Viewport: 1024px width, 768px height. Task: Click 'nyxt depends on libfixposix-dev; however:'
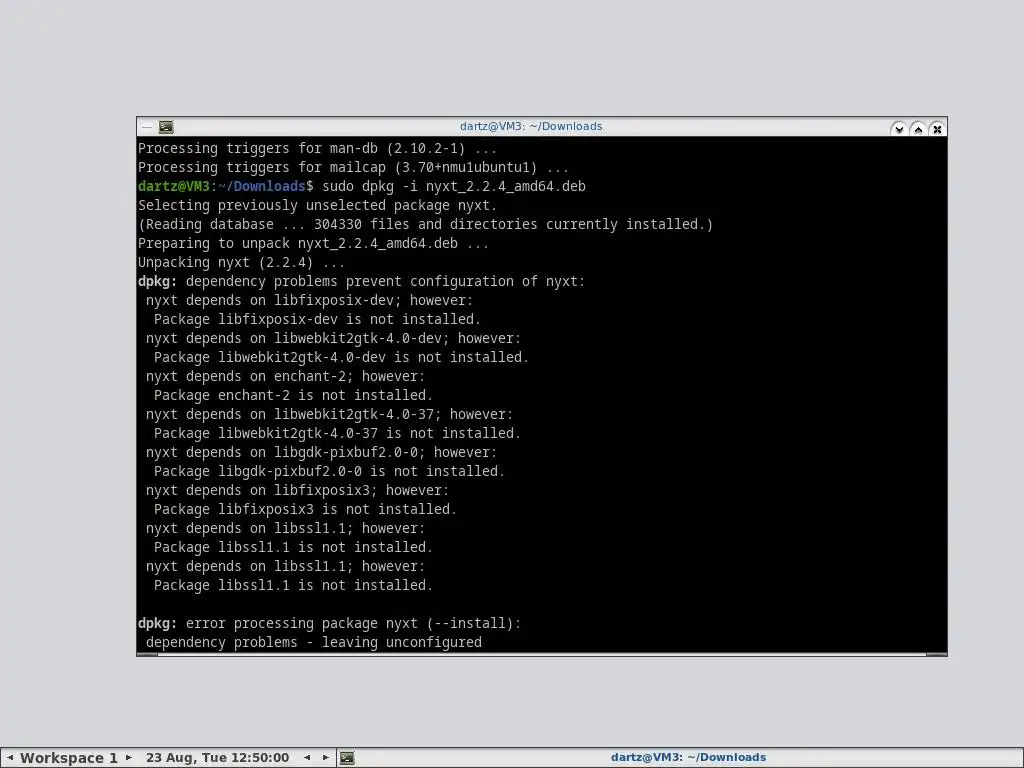pos(310,300)
